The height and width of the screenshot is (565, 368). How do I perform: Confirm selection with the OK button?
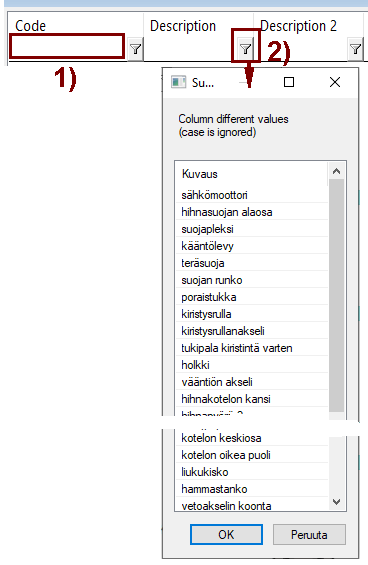point(226,534)
